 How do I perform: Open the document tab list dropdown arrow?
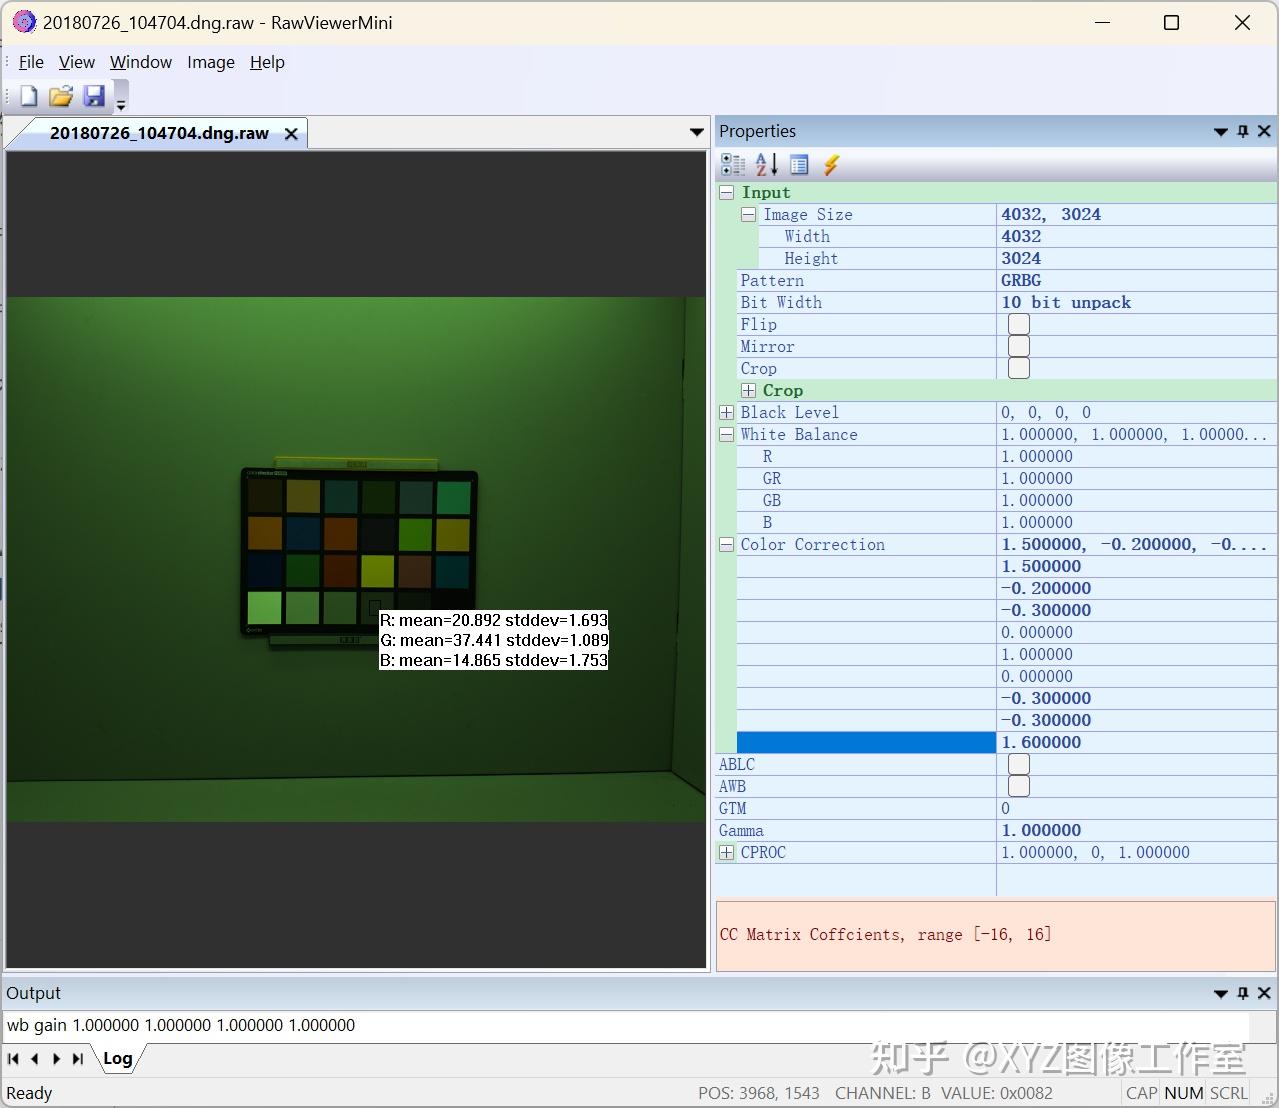pyautogui.click(x=697, y=132)
